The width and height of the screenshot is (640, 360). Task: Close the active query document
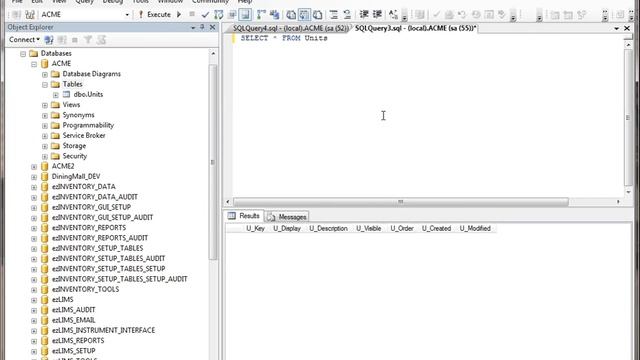(x=627, y=28)
